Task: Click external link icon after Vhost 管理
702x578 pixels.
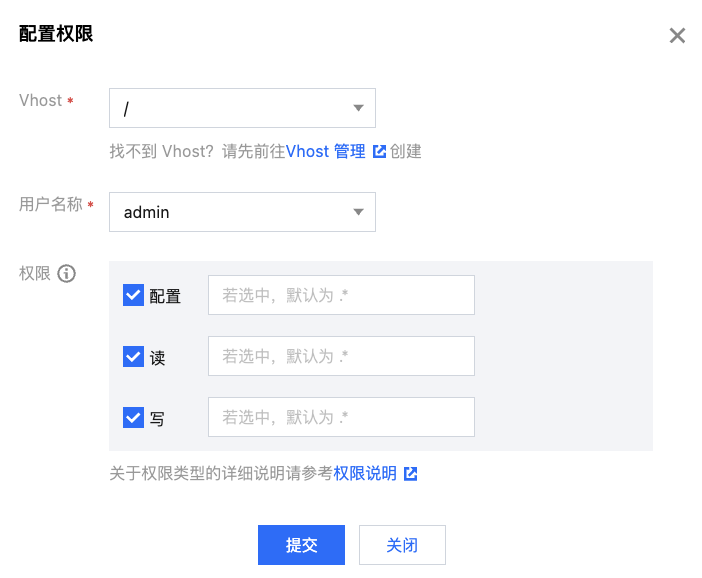Action: tap(379, 152)
